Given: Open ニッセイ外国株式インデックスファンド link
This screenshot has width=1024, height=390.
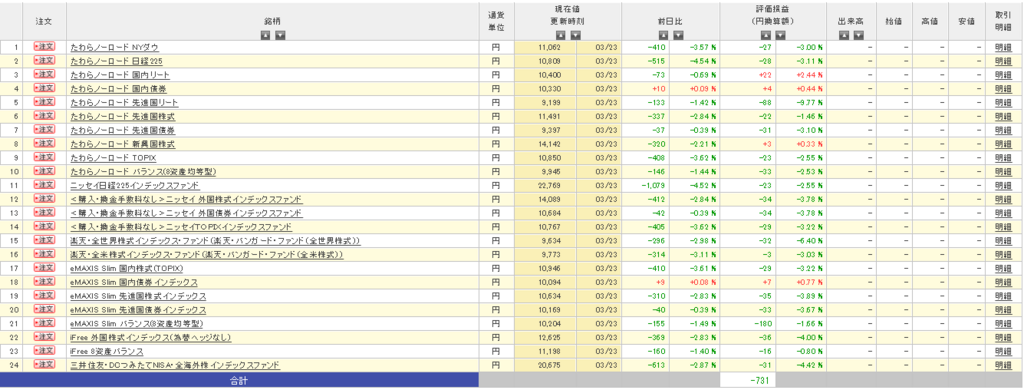Looking at the screenshot, I should (x=186, y=199).
